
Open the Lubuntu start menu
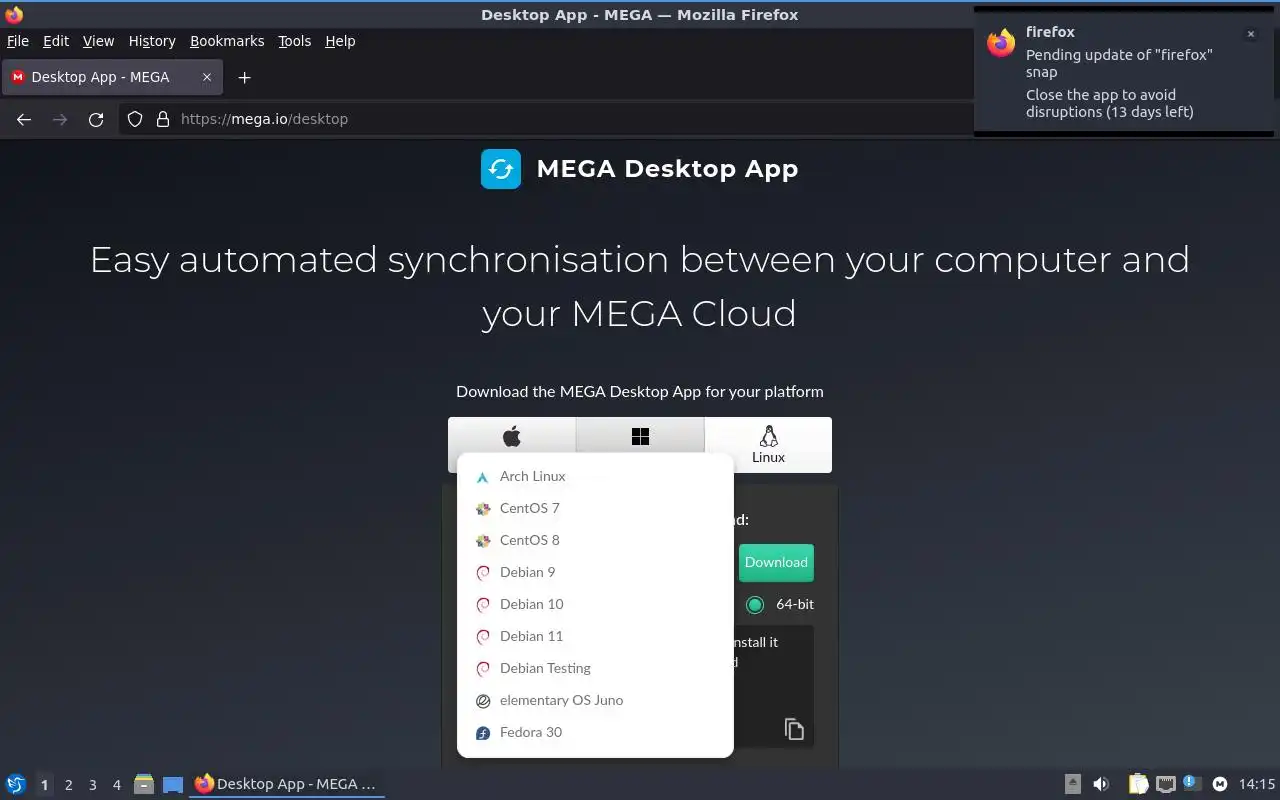[16, 784]
